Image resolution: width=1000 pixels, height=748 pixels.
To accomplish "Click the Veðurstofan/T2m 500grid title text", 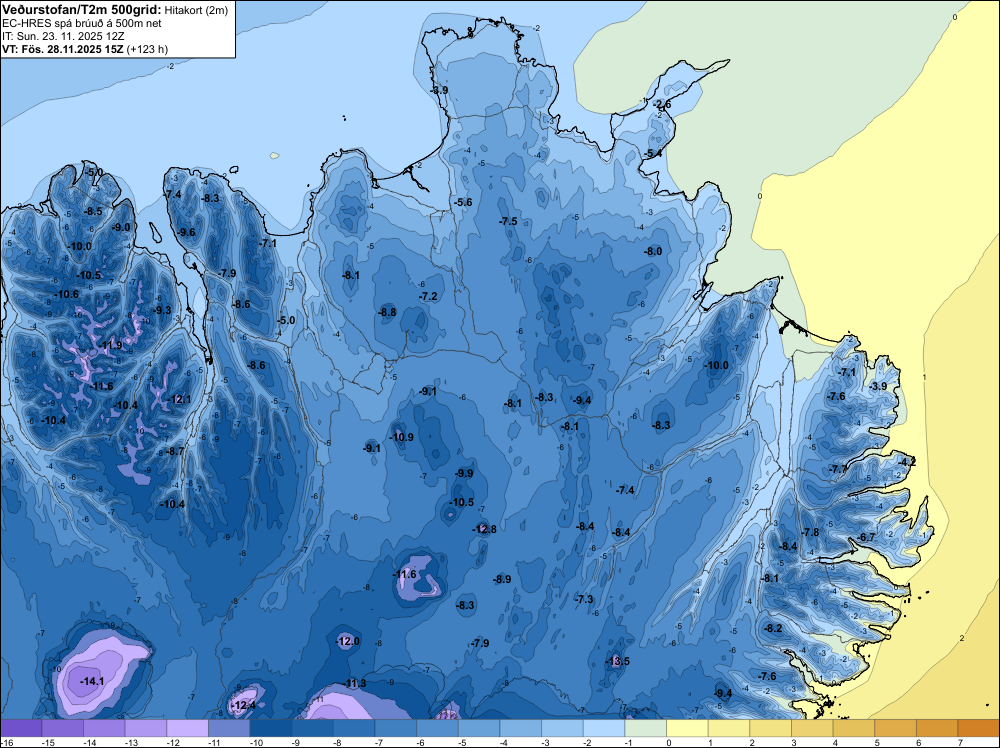I will [x=81, y=10].
